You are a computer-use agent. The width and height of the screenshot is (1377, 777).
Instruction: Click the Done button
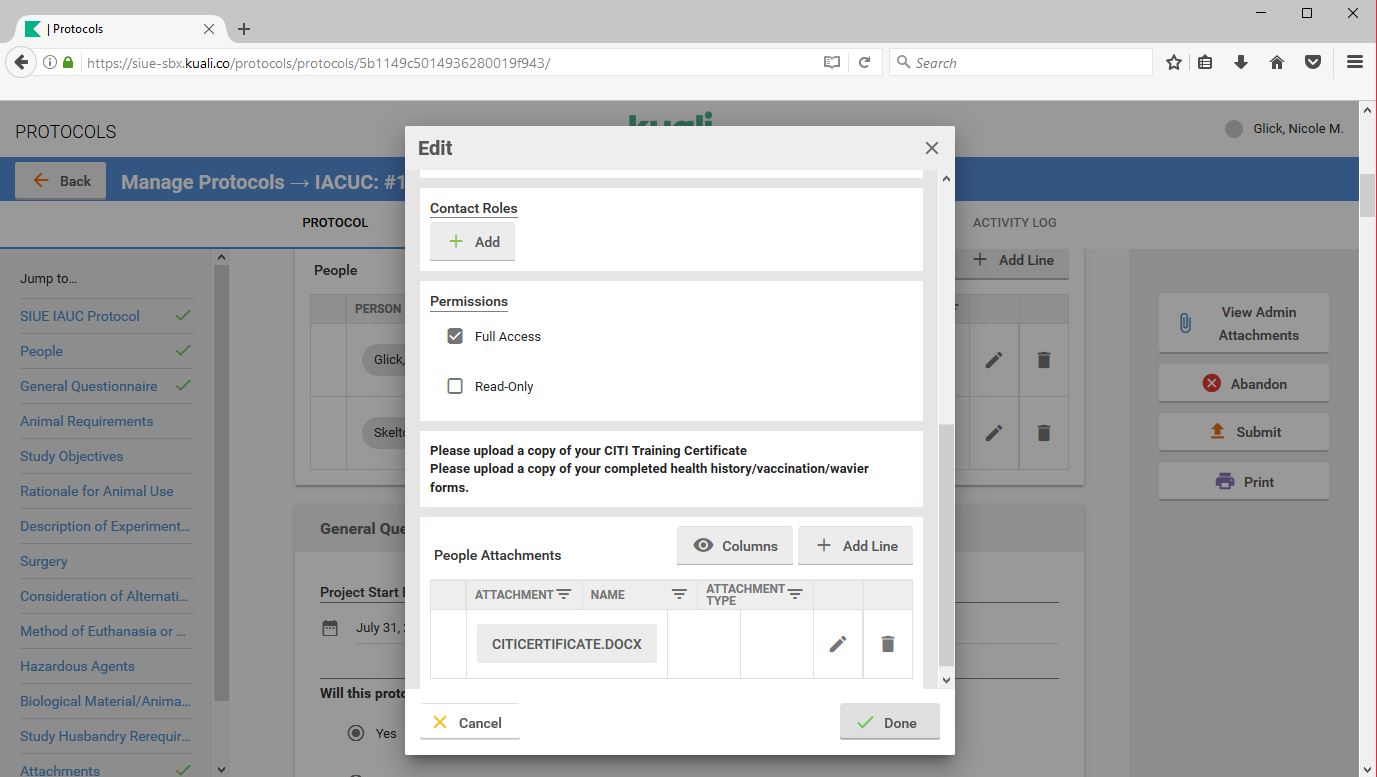pyautogui.click(x=889, y=723)
